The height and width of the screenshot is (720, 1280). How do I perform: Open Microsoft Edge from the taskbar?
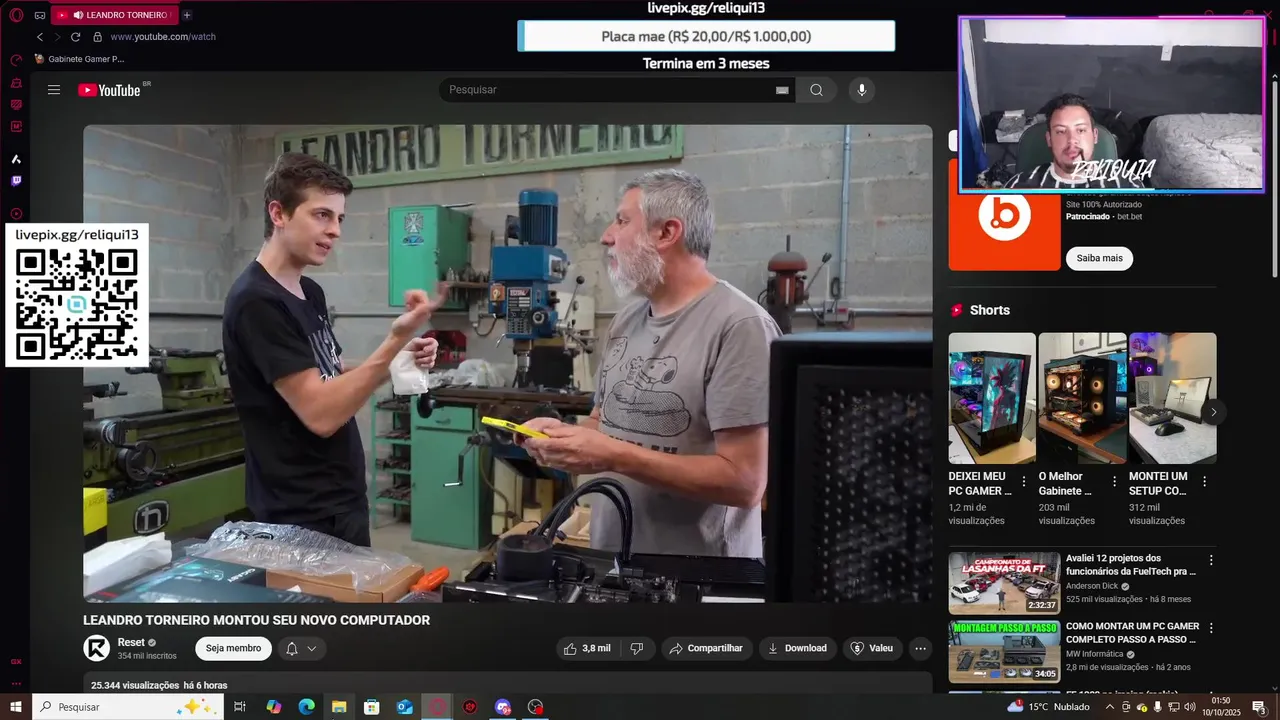pos(306,707)
